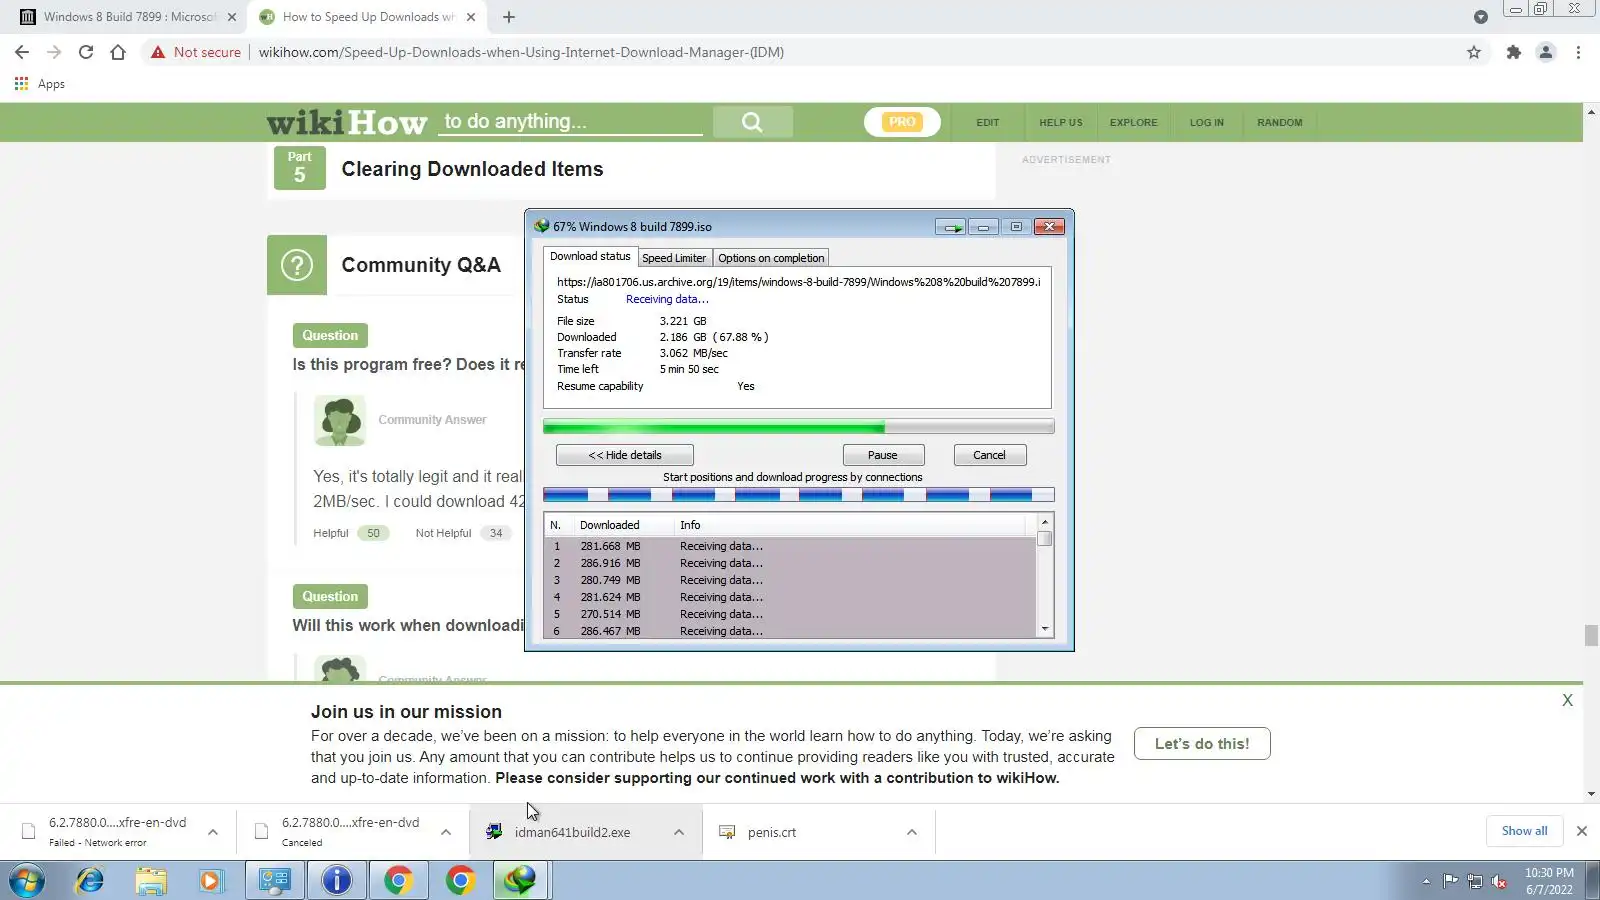
Task: Reload the wikiHow page
Action: click(x=86, y=52)
